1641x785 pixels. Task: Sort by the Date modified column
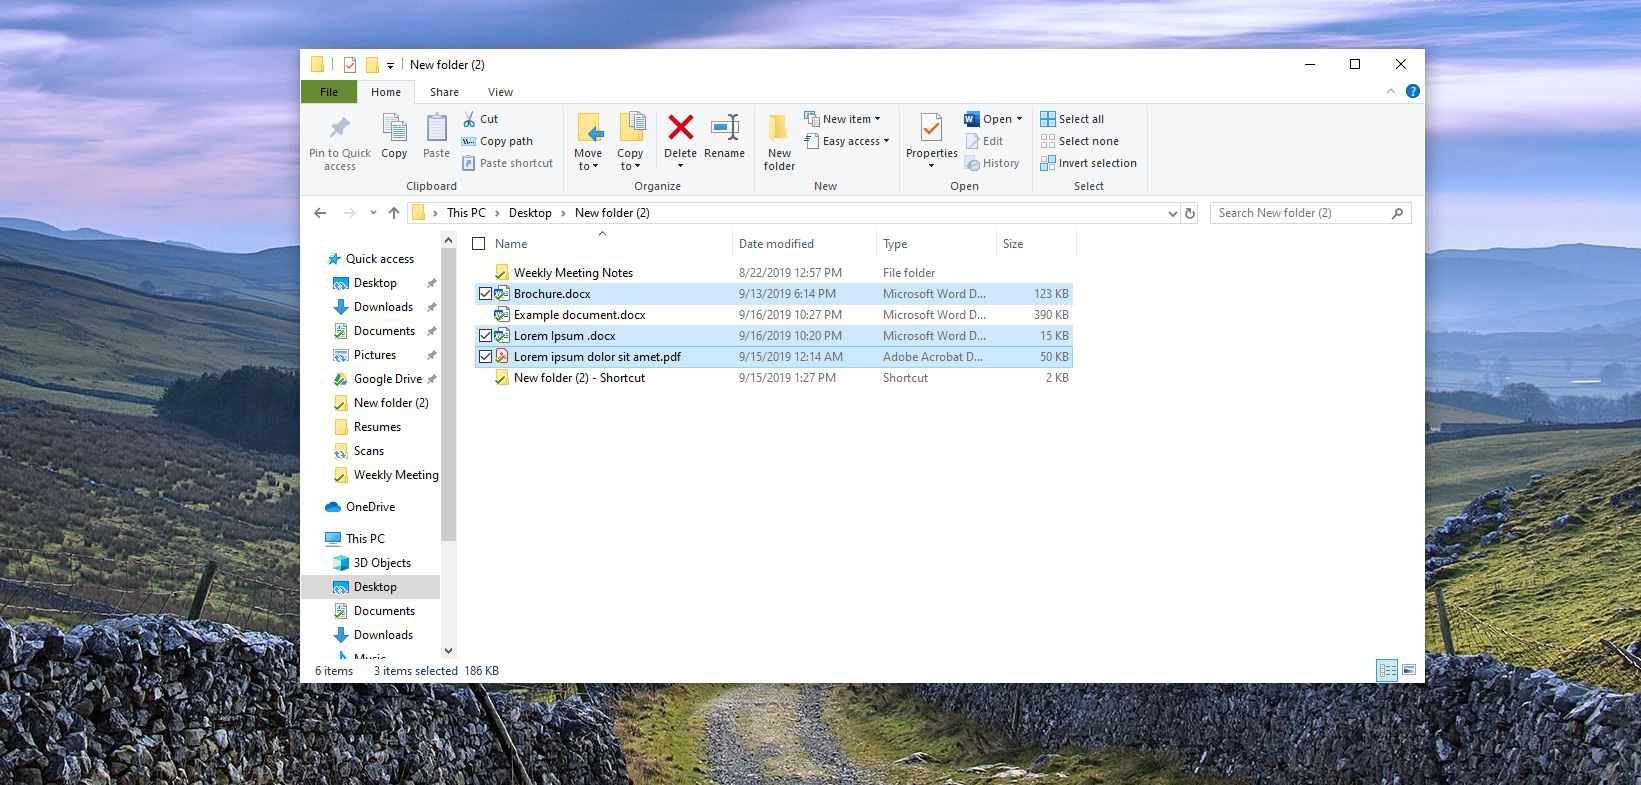pyautogui.click(x=776, y=244)
